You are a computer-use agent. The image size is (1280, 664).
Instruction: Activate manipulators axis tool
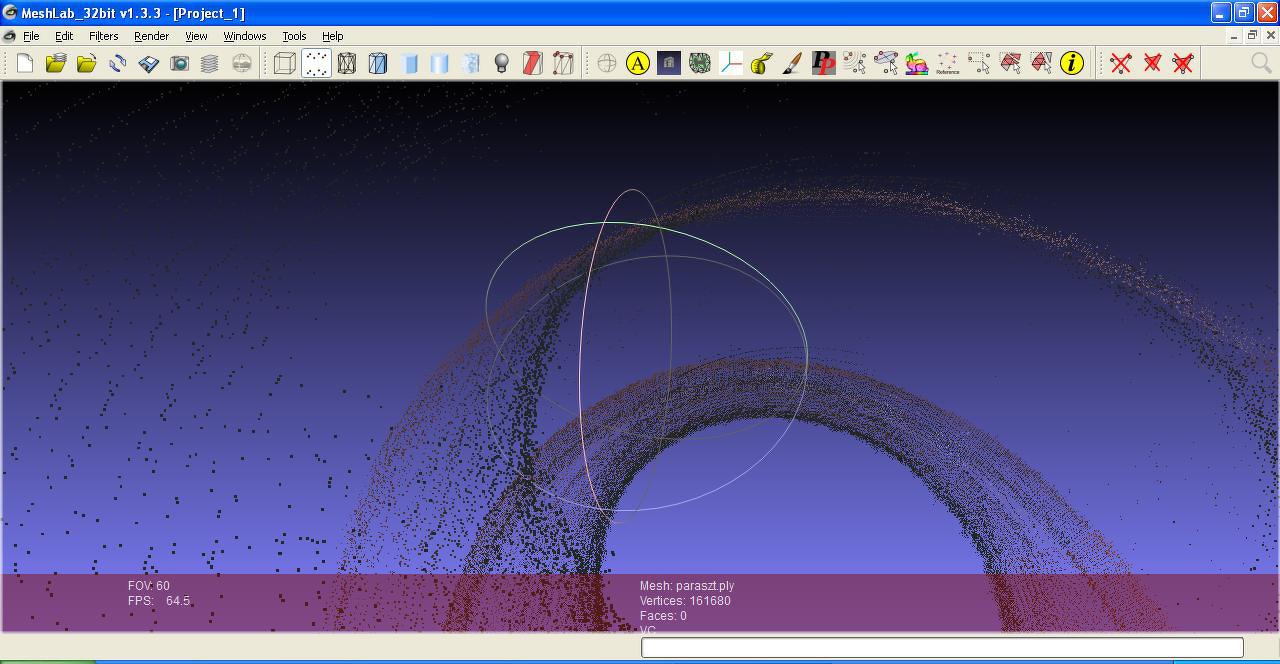click(731, 63)
